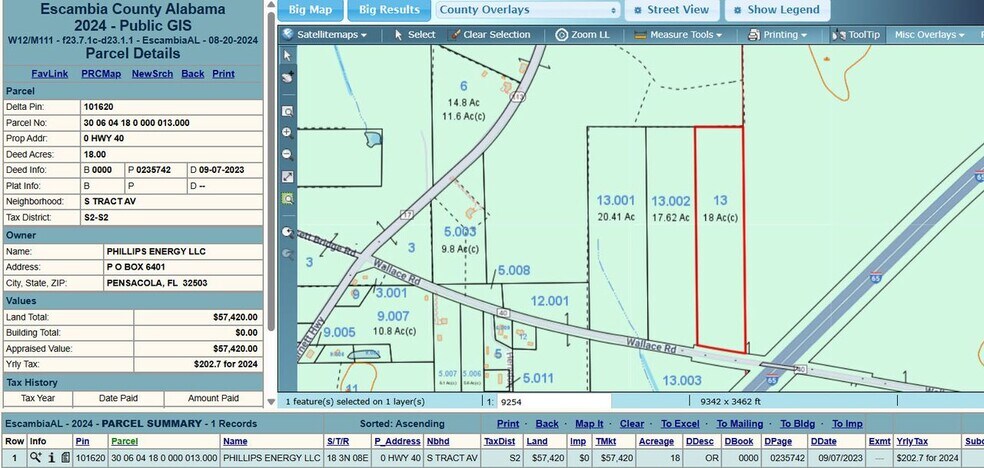Sort results by YrlyTax column
984x468 pixels.
point(912,442)
